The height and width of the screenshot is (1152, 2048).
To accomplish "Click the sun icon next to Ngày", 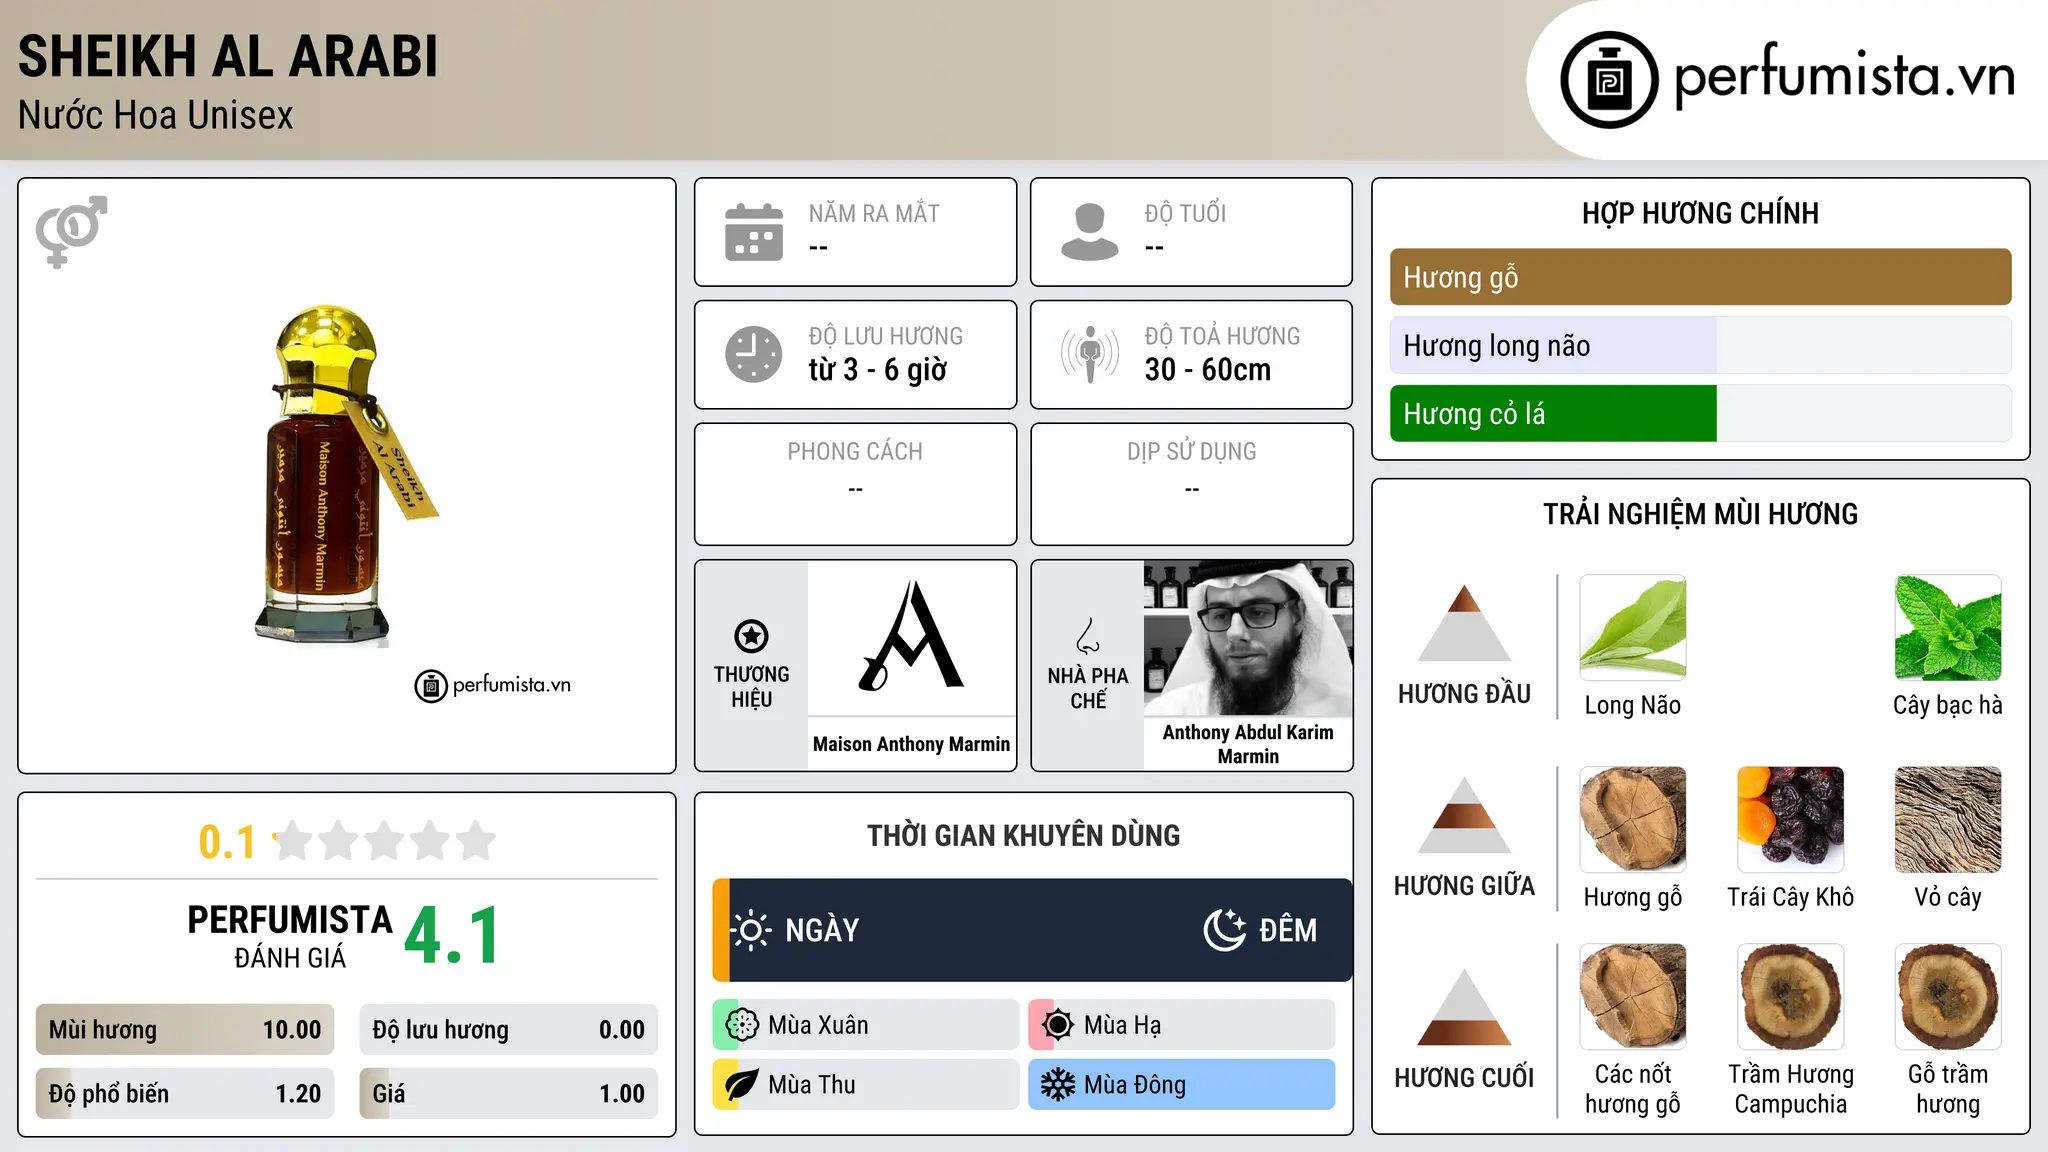I will tap(751, 930).
